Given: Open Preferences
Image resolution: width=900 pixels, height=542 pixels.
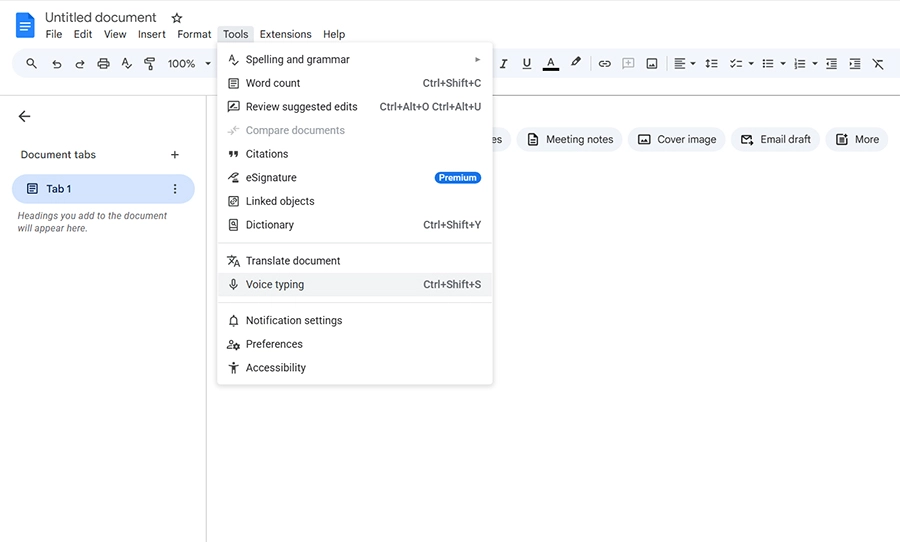Looking at the screenshot, I should tap(355, 344).
